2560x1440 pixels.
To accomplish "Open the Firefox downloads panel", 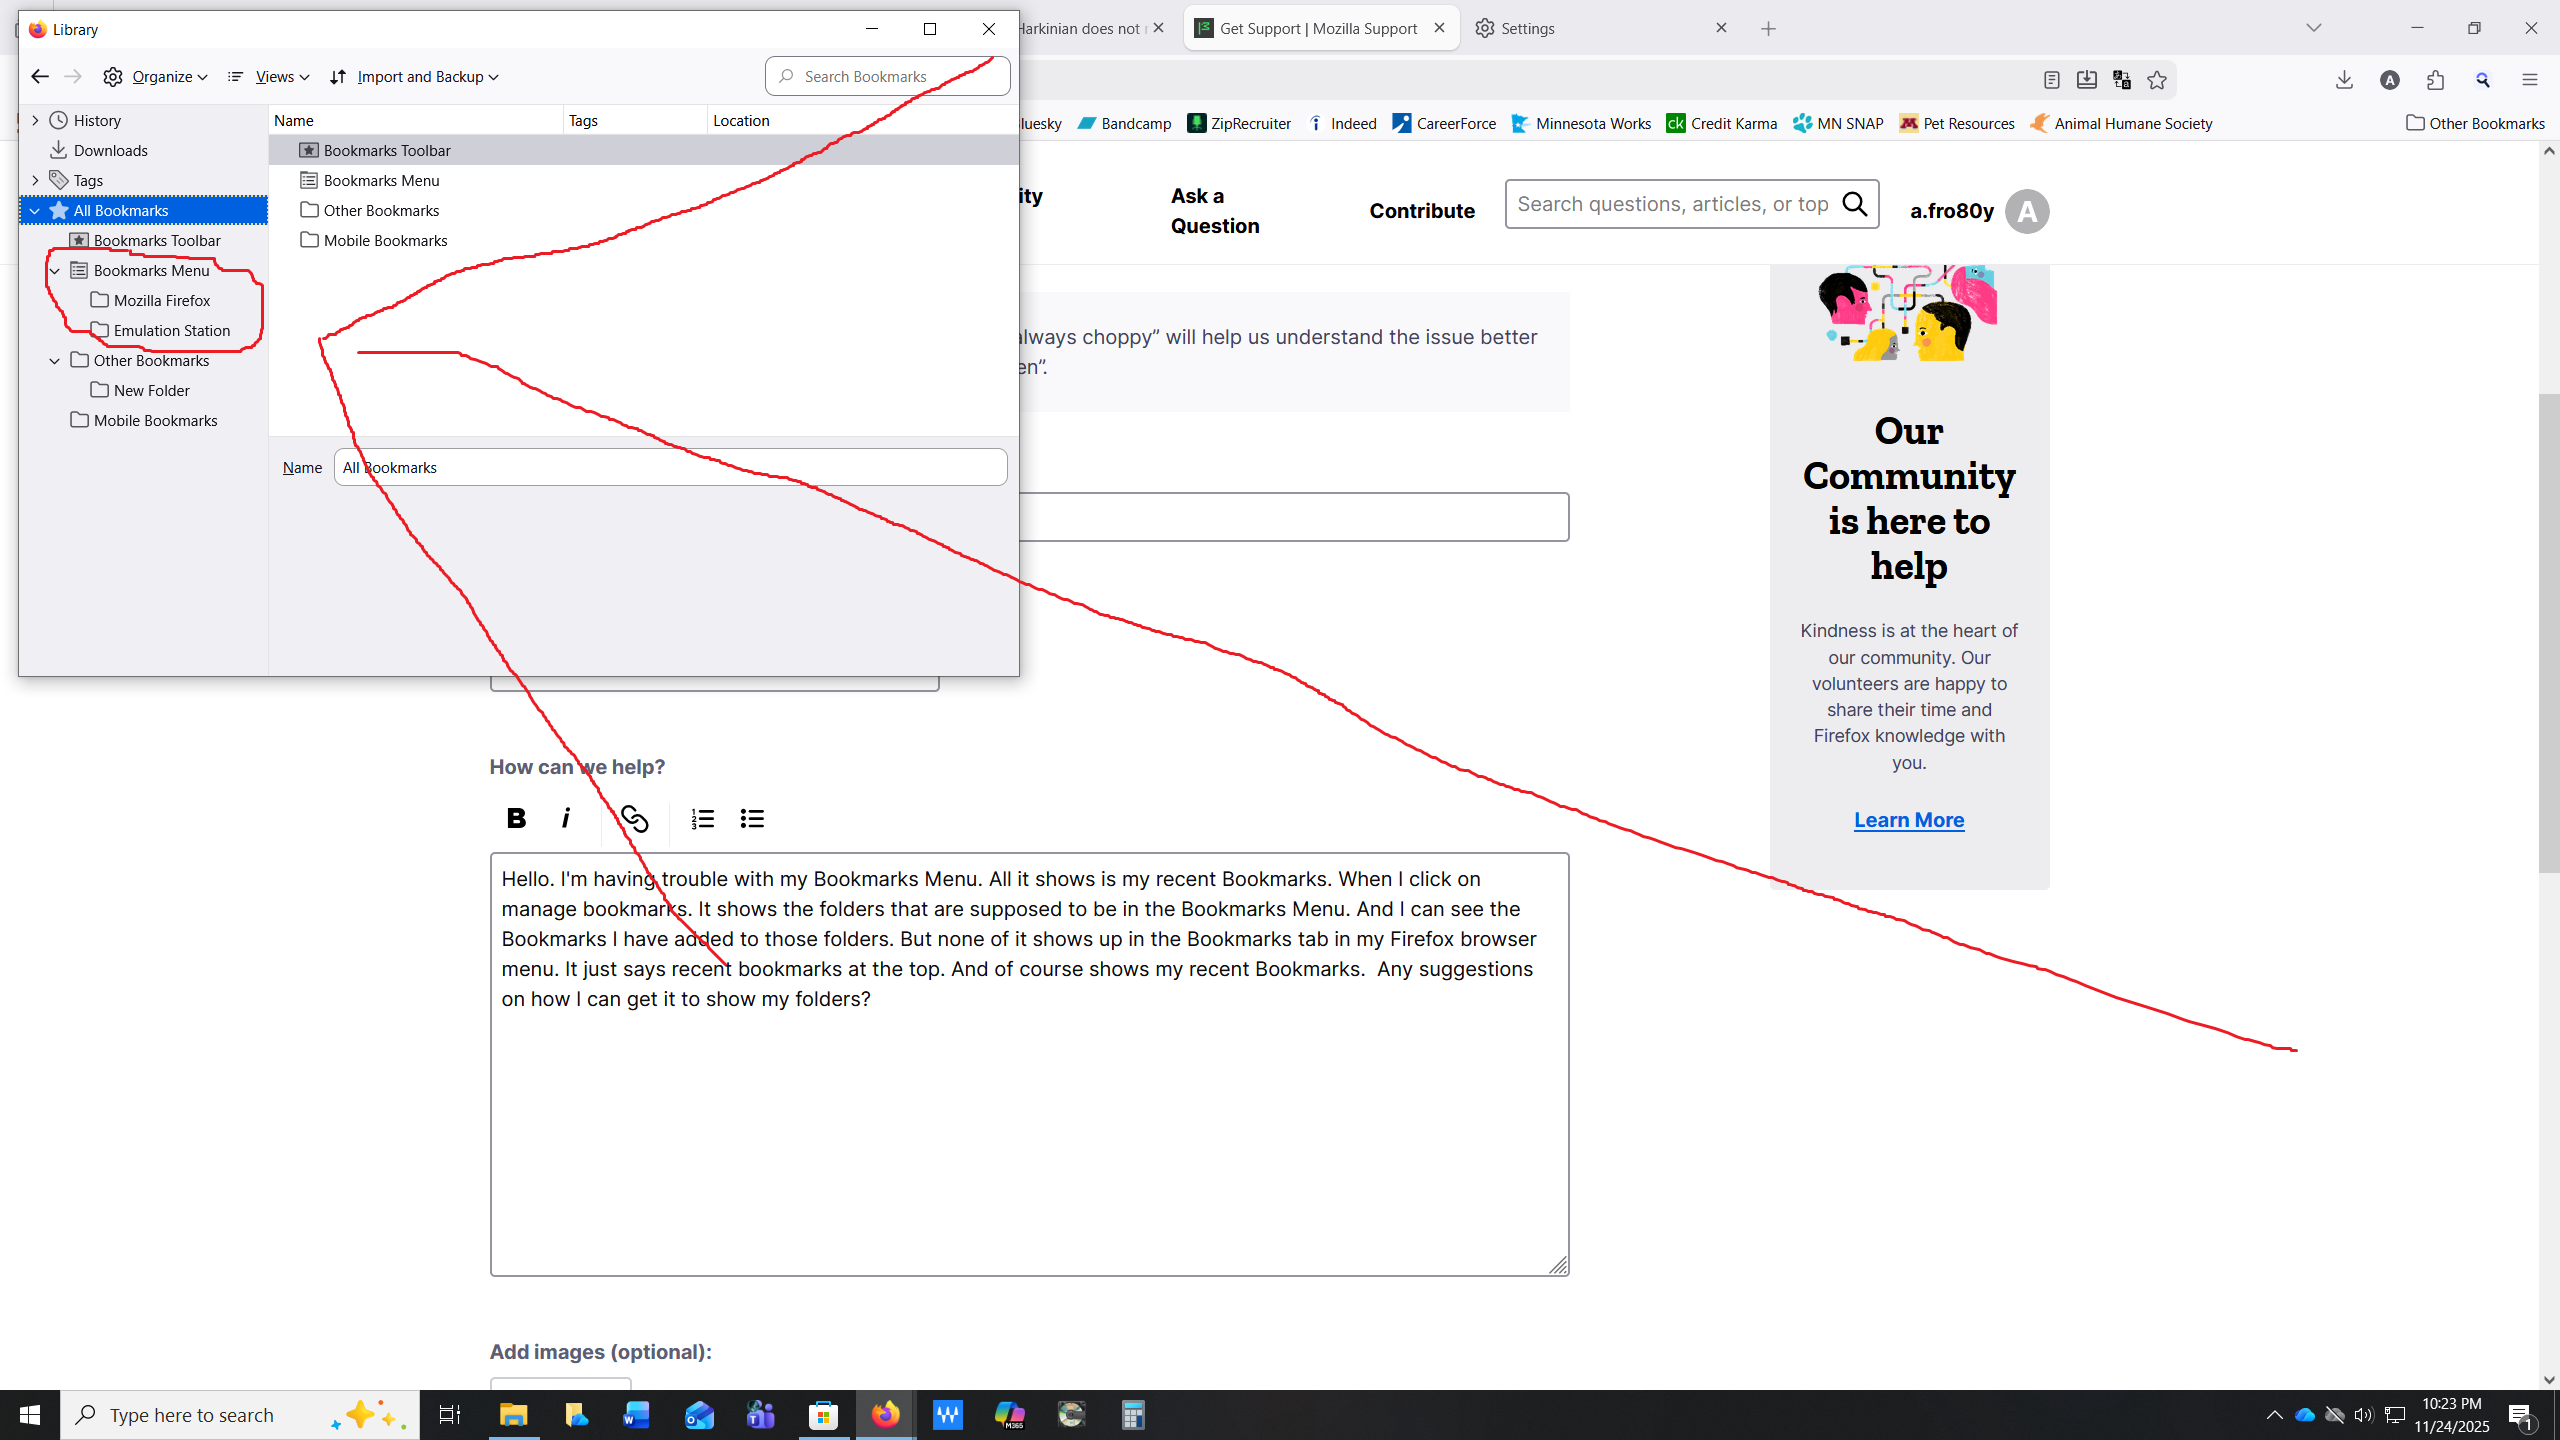I will coord(2344,80).
